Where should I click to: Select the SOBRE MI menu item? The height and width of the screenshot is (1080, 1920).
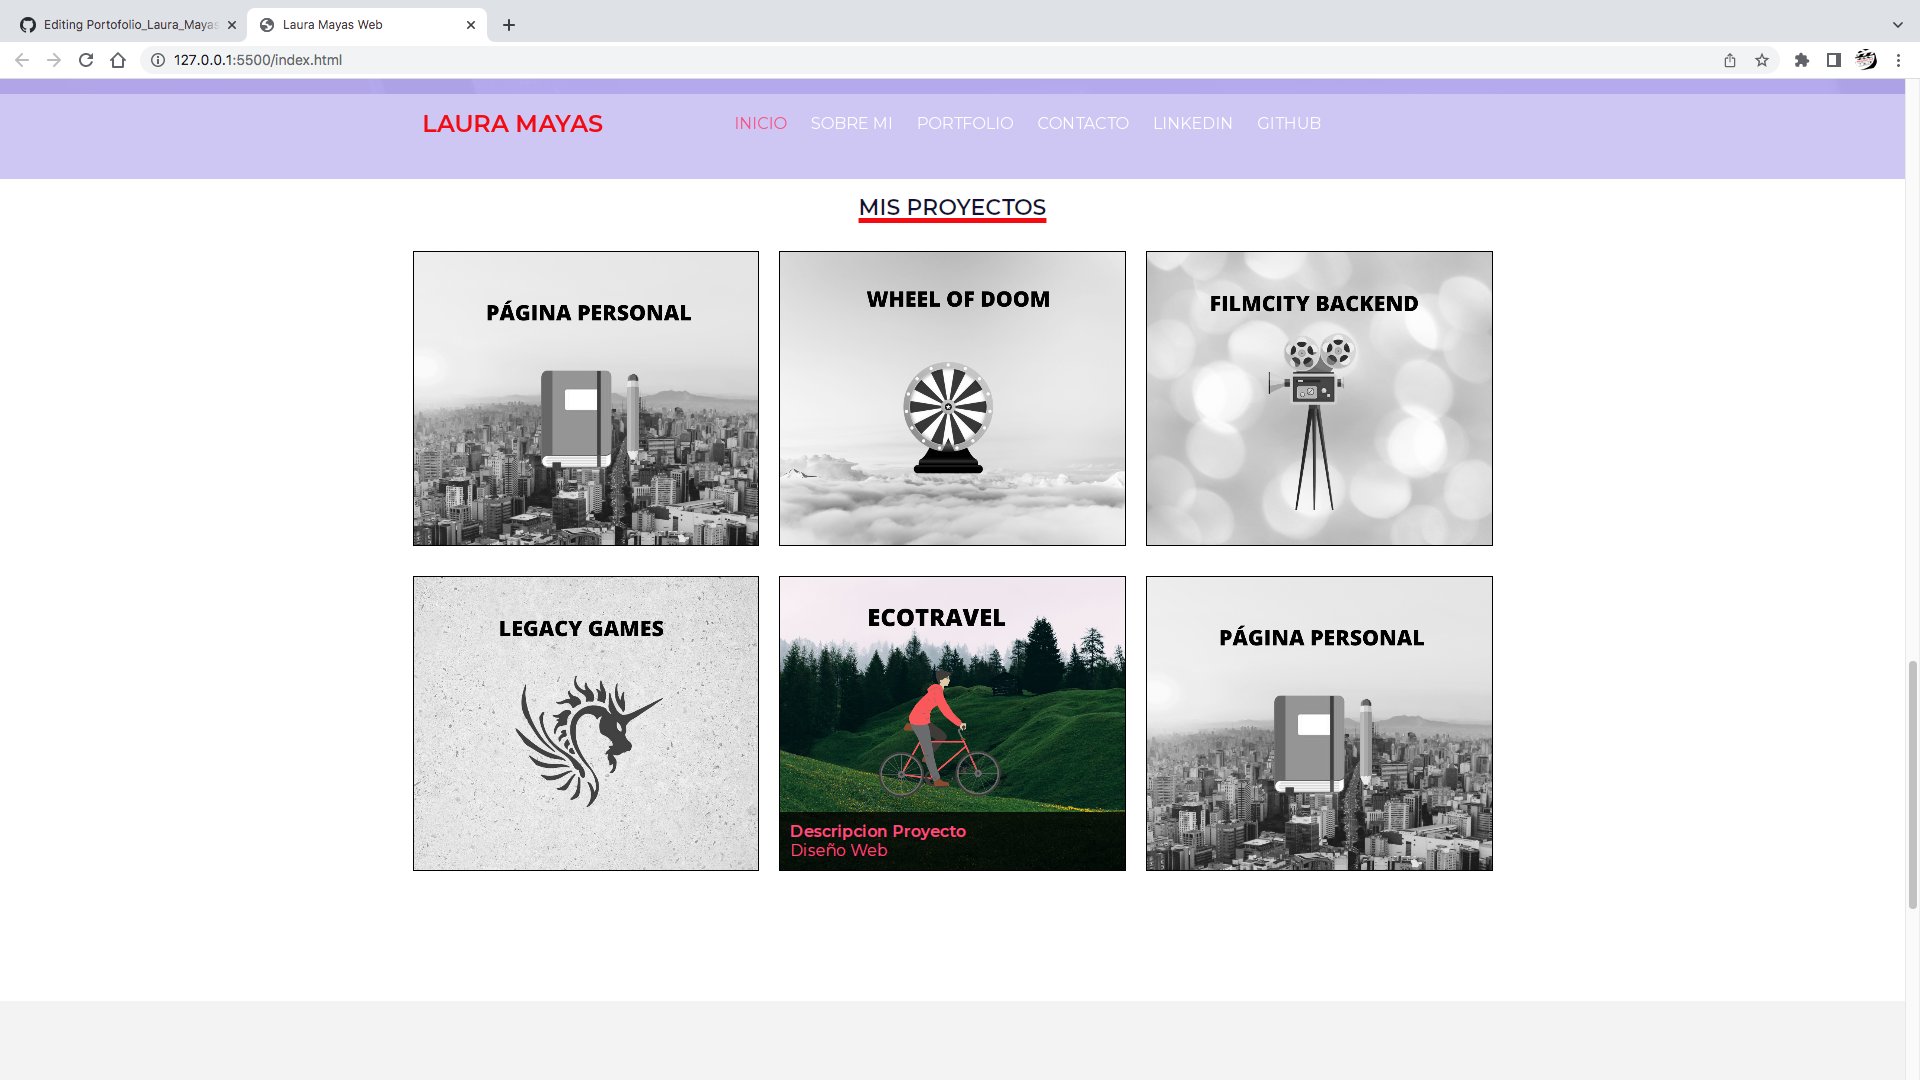tap(851, 123)
